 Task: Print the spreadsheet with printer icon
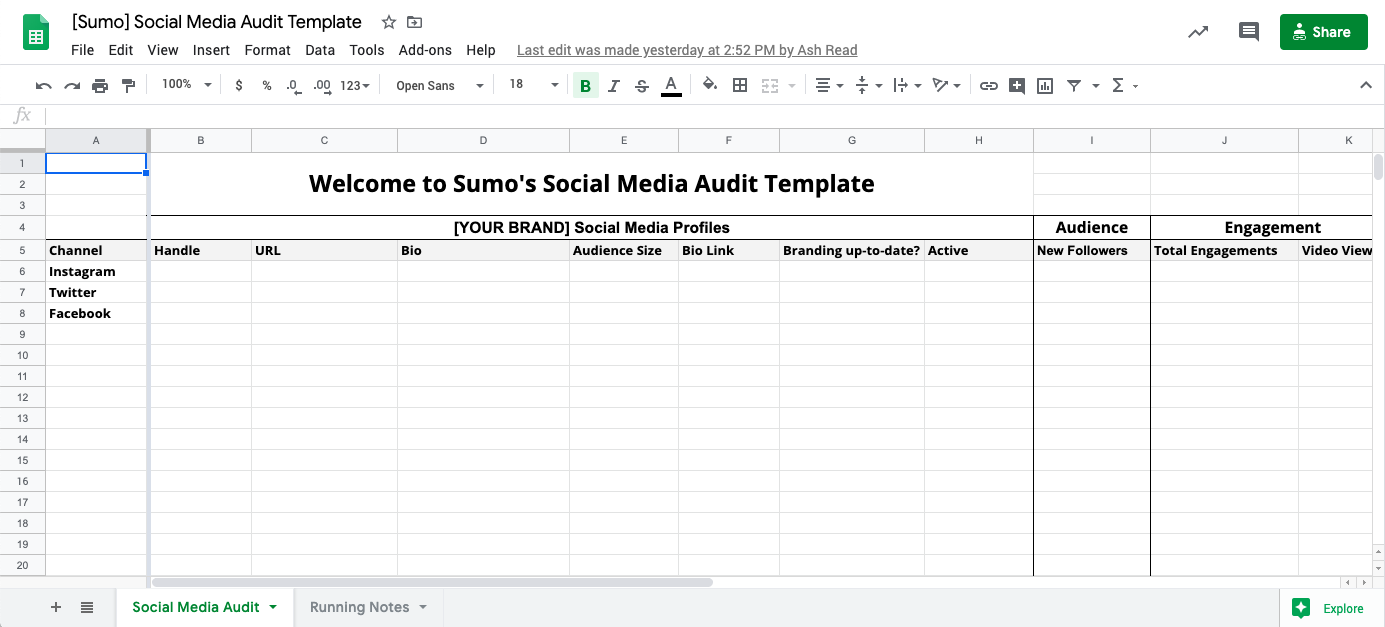click(100, 86)
